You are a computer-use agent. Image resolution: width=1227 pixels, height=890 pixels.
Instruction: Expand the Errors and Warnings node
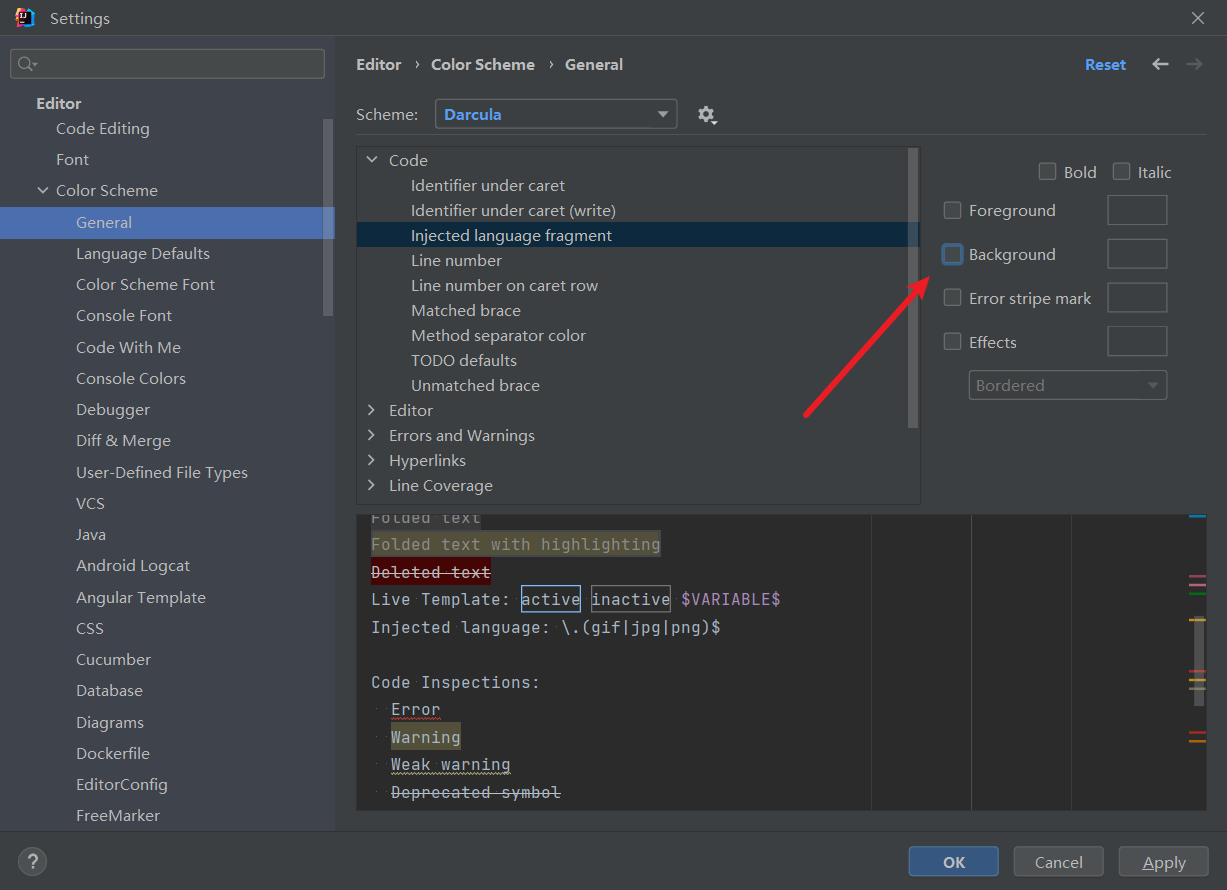[x=371, y=435]
